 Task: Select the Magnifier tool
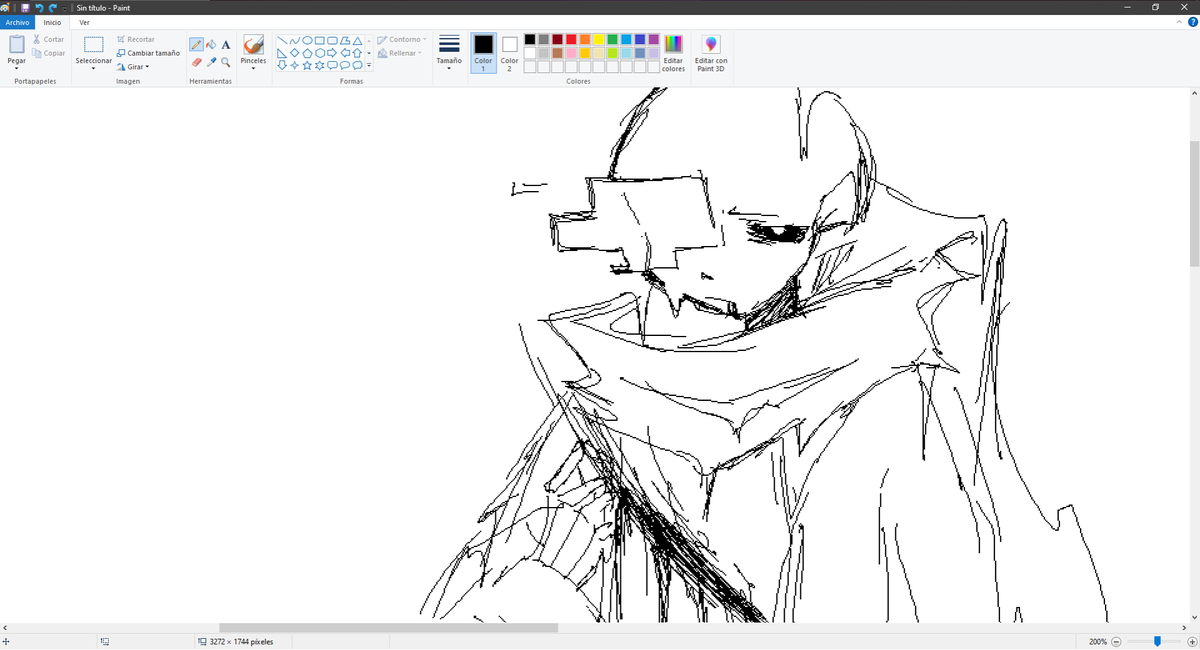pyautogui.click(x=226, y=62)
